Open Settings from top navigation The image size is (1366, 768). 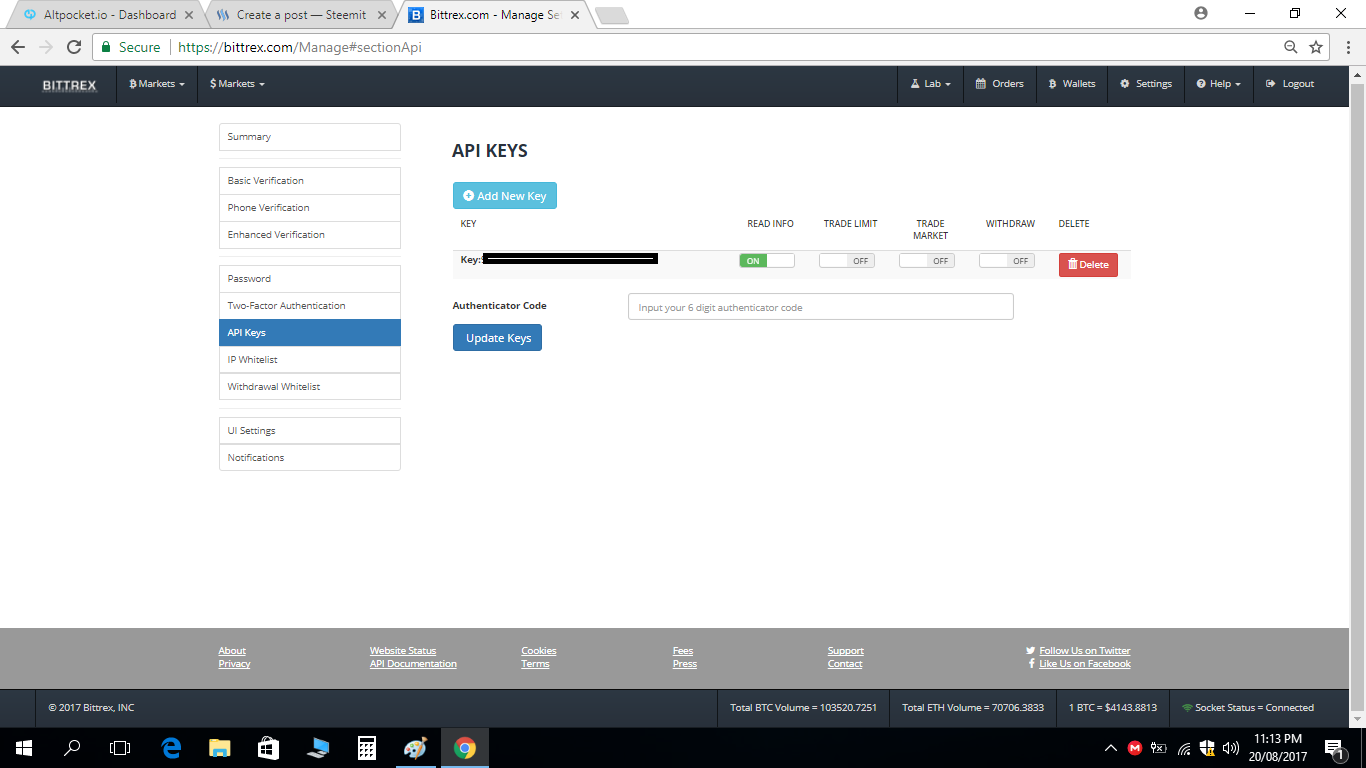pyautogui.click(x=1146, y=84)
